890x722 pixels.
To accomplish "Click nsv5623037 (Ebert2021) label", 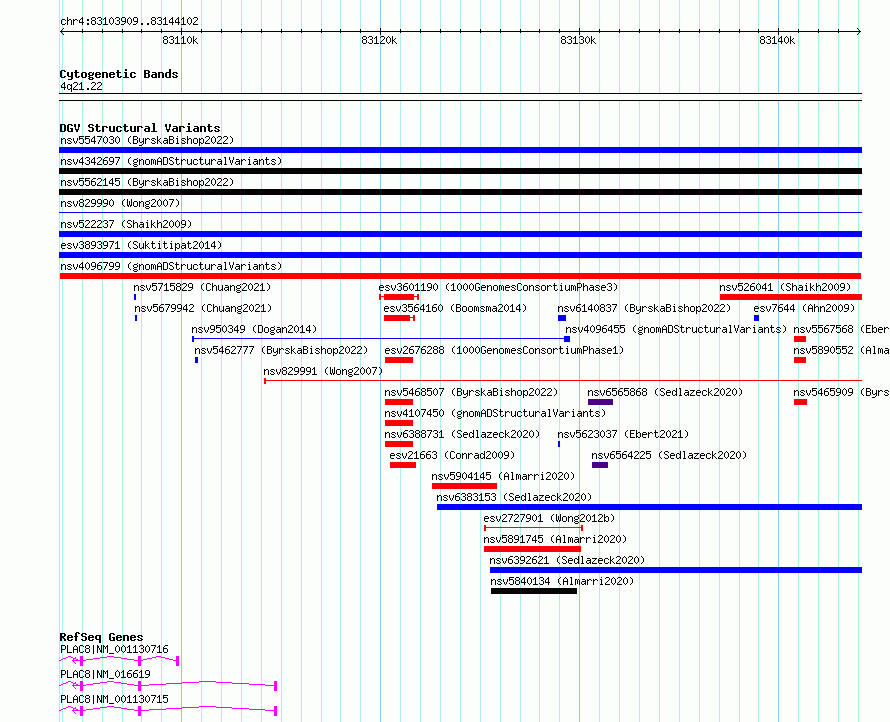I will [624, 434].
